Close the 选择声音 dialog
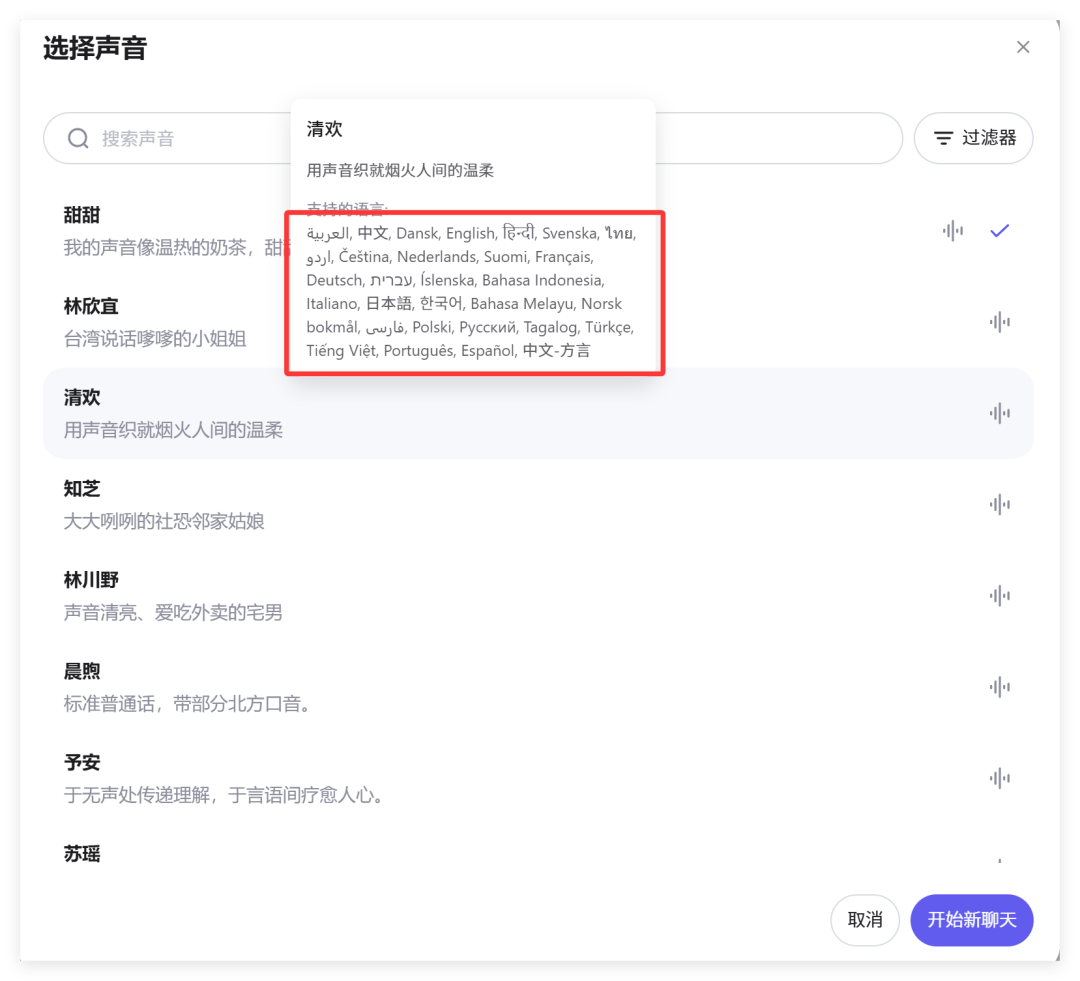The height and width of the screenshot is (981, 1080). pyautogui.click(x=1023, y=46)
